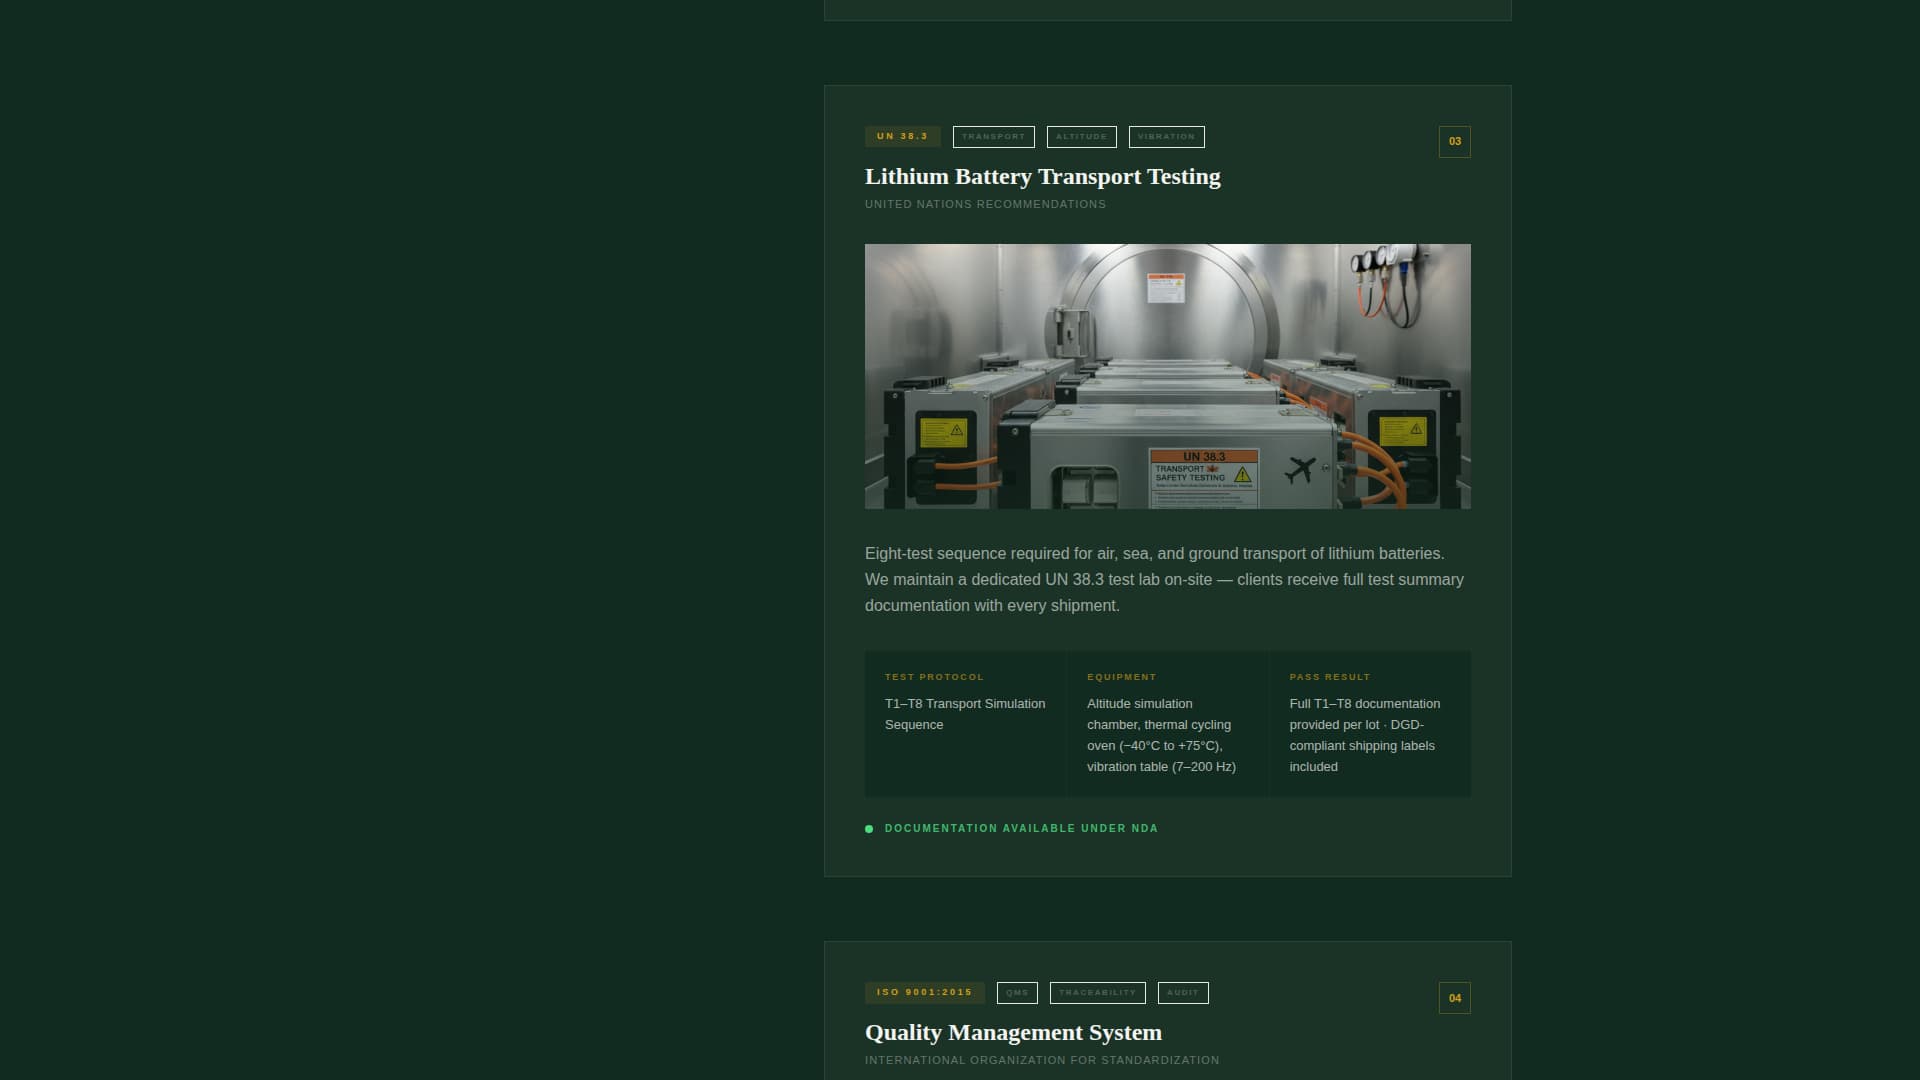Select the AUDIT tag
1920x1080 pixels.
[1183, 992]
